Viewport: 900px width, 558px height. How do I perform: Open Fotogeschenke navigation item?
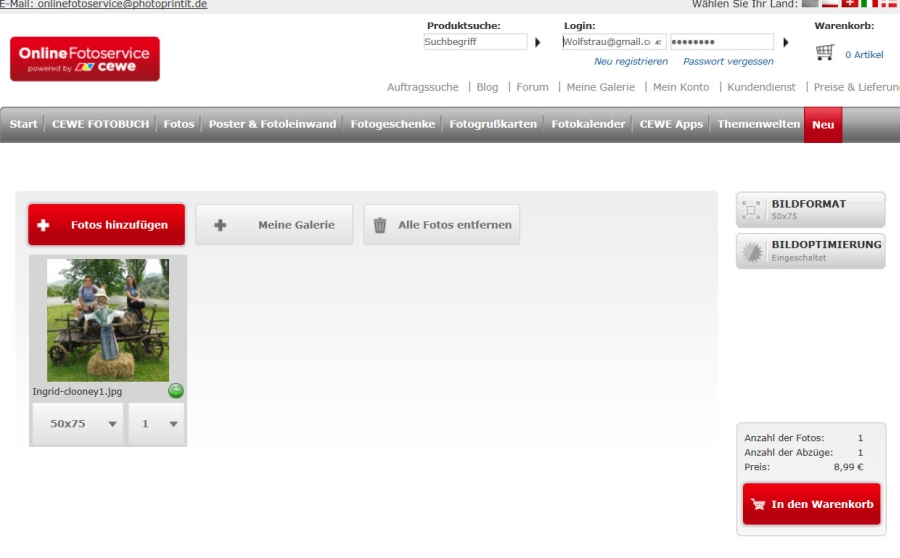coord(393,124)
